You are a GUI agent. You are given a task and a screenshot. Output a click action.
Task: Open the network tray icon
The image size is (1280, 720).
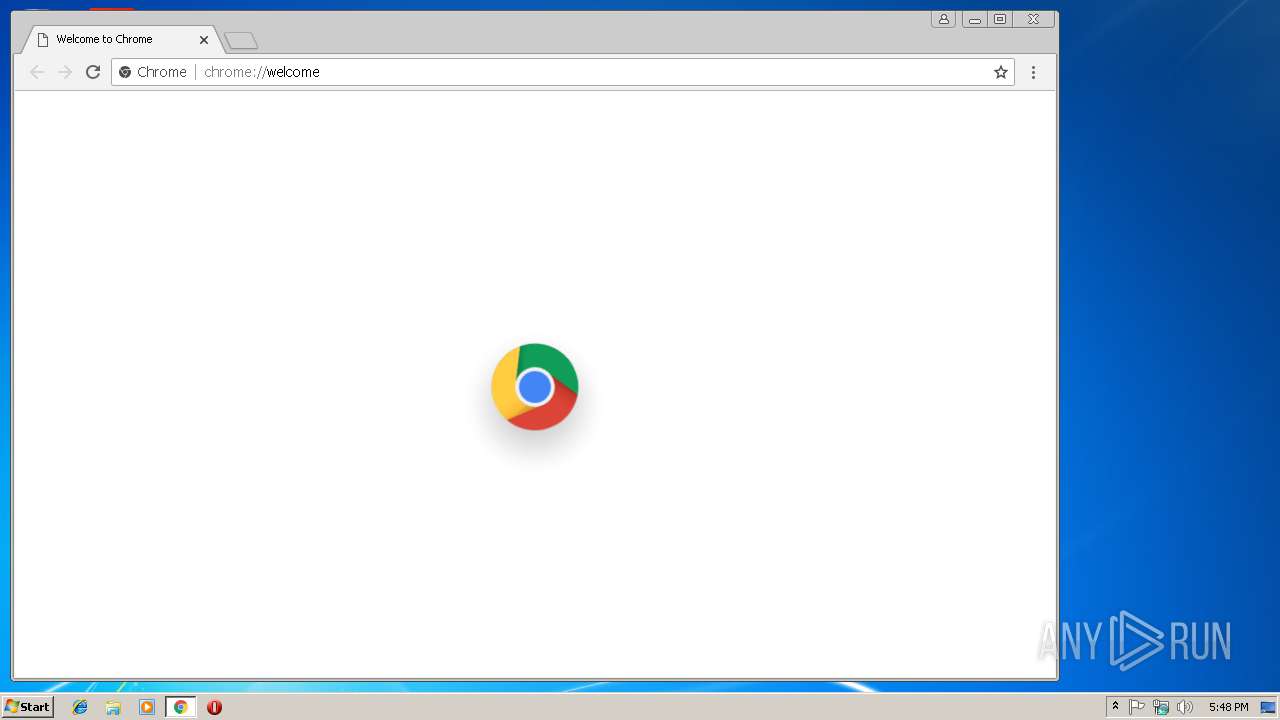[1161, 707]
